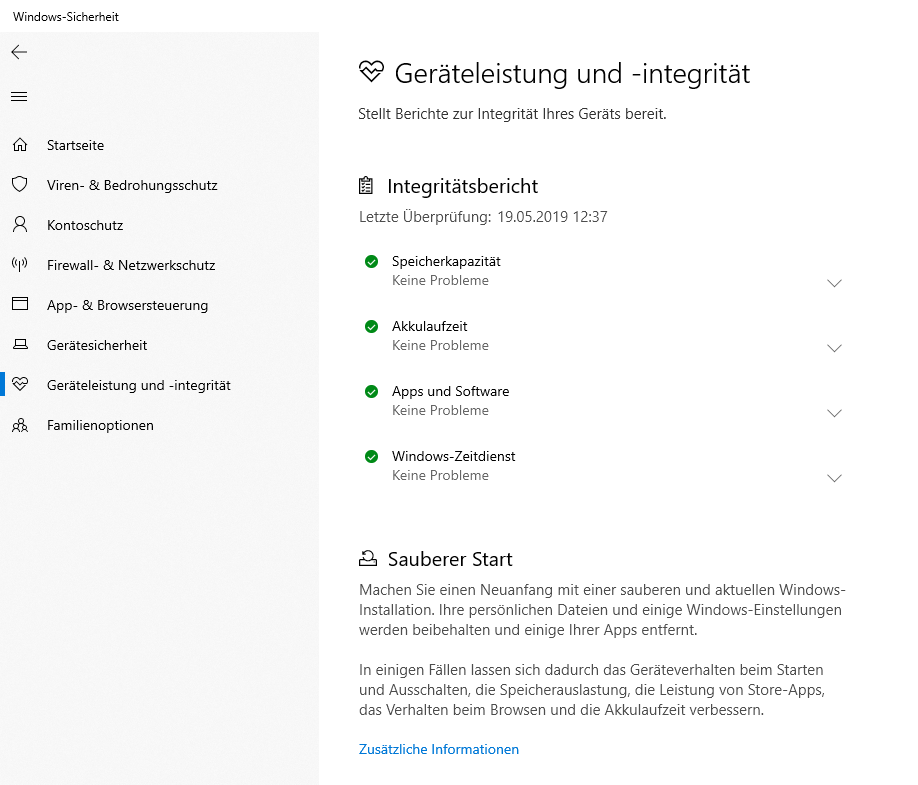Expand the Speicherkapazität chevron
Screen dimensions: 918x785
pos(835,283)
